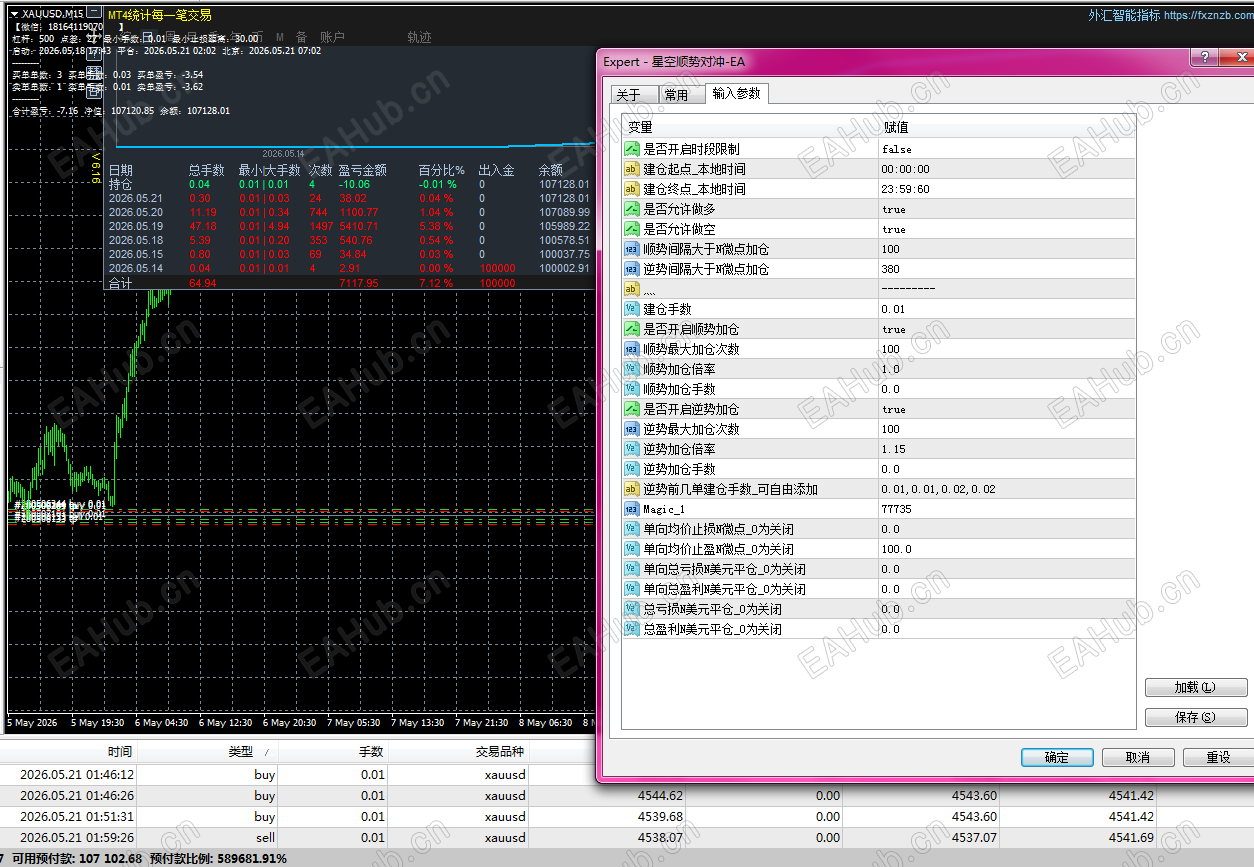Image resolution: width=1254 pixels, height=867 pixels.
Task: Click the double icon beside 逆势加仓手数
Action: pyautogui.click(x=631, y=469)
